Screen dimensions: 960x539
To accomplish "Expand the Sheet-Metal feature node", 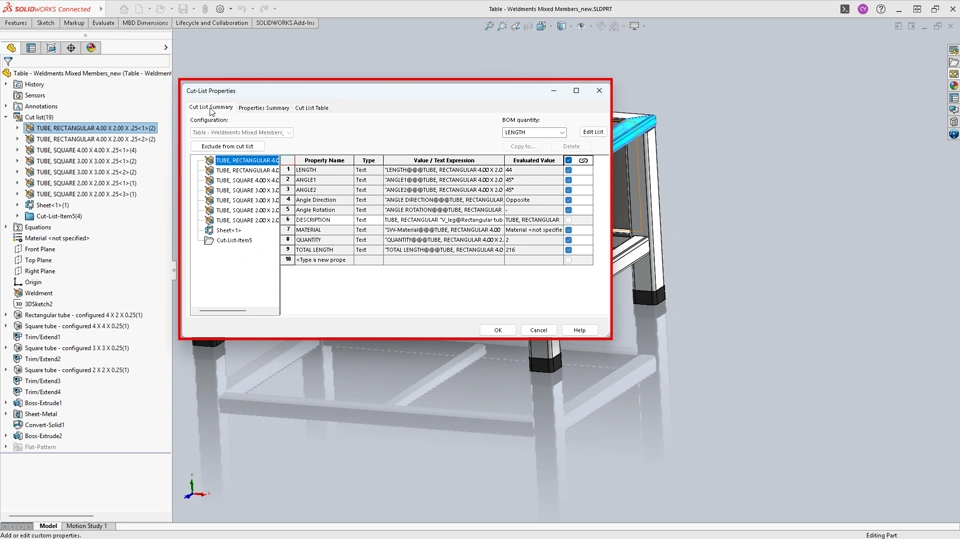I will tap(6, 414).
